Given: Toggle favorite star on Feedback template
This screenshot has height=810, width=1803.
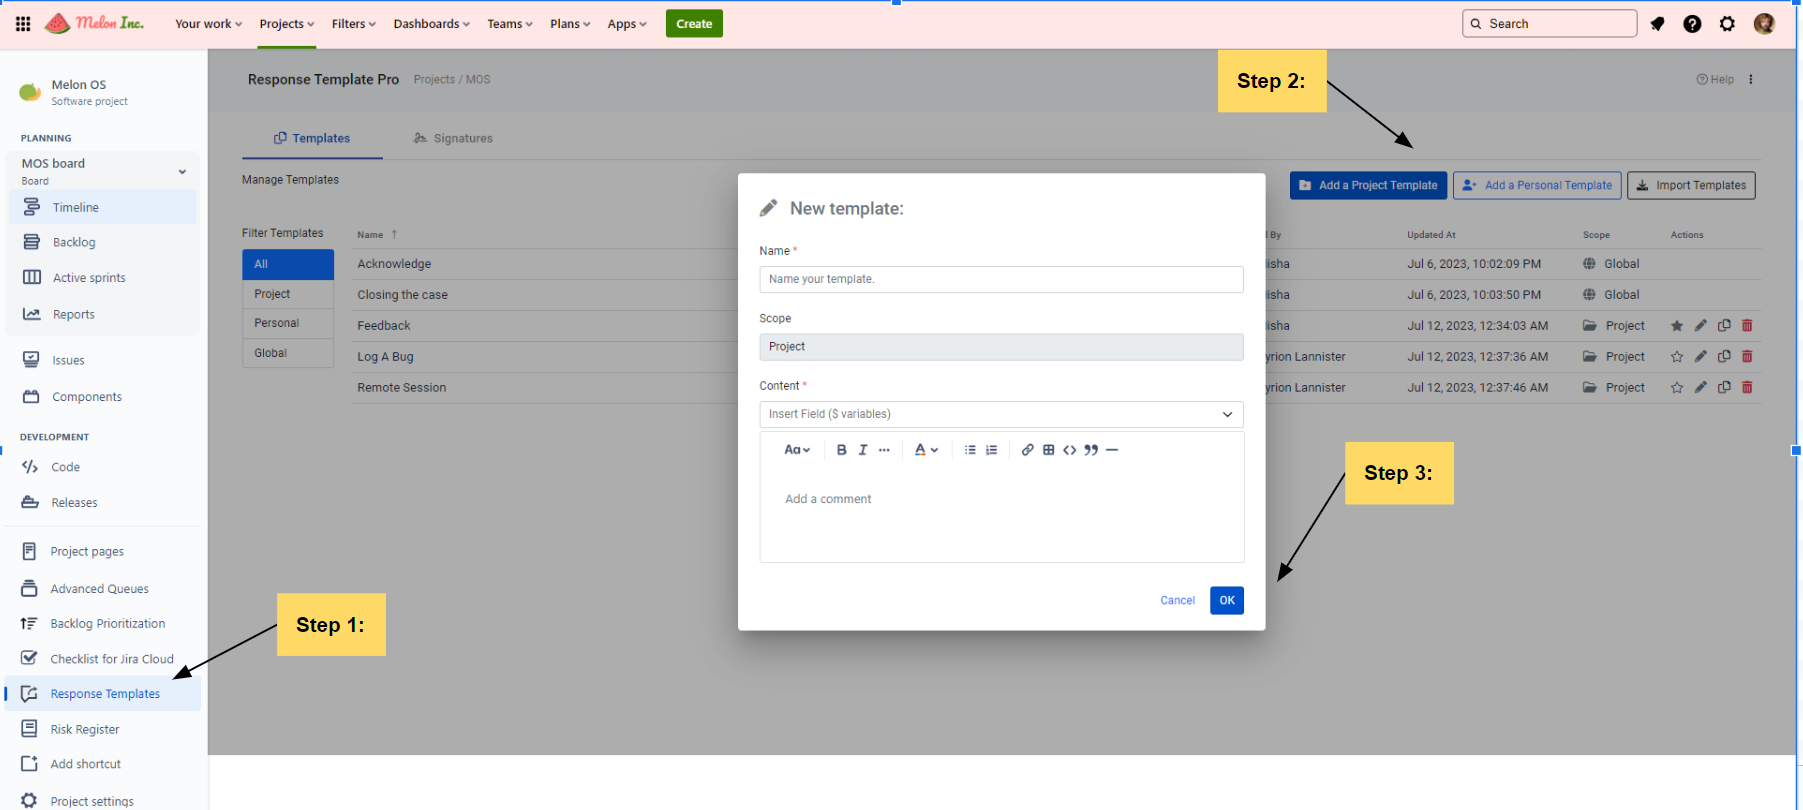Looking at the screenshot, I should (1676, 326).
